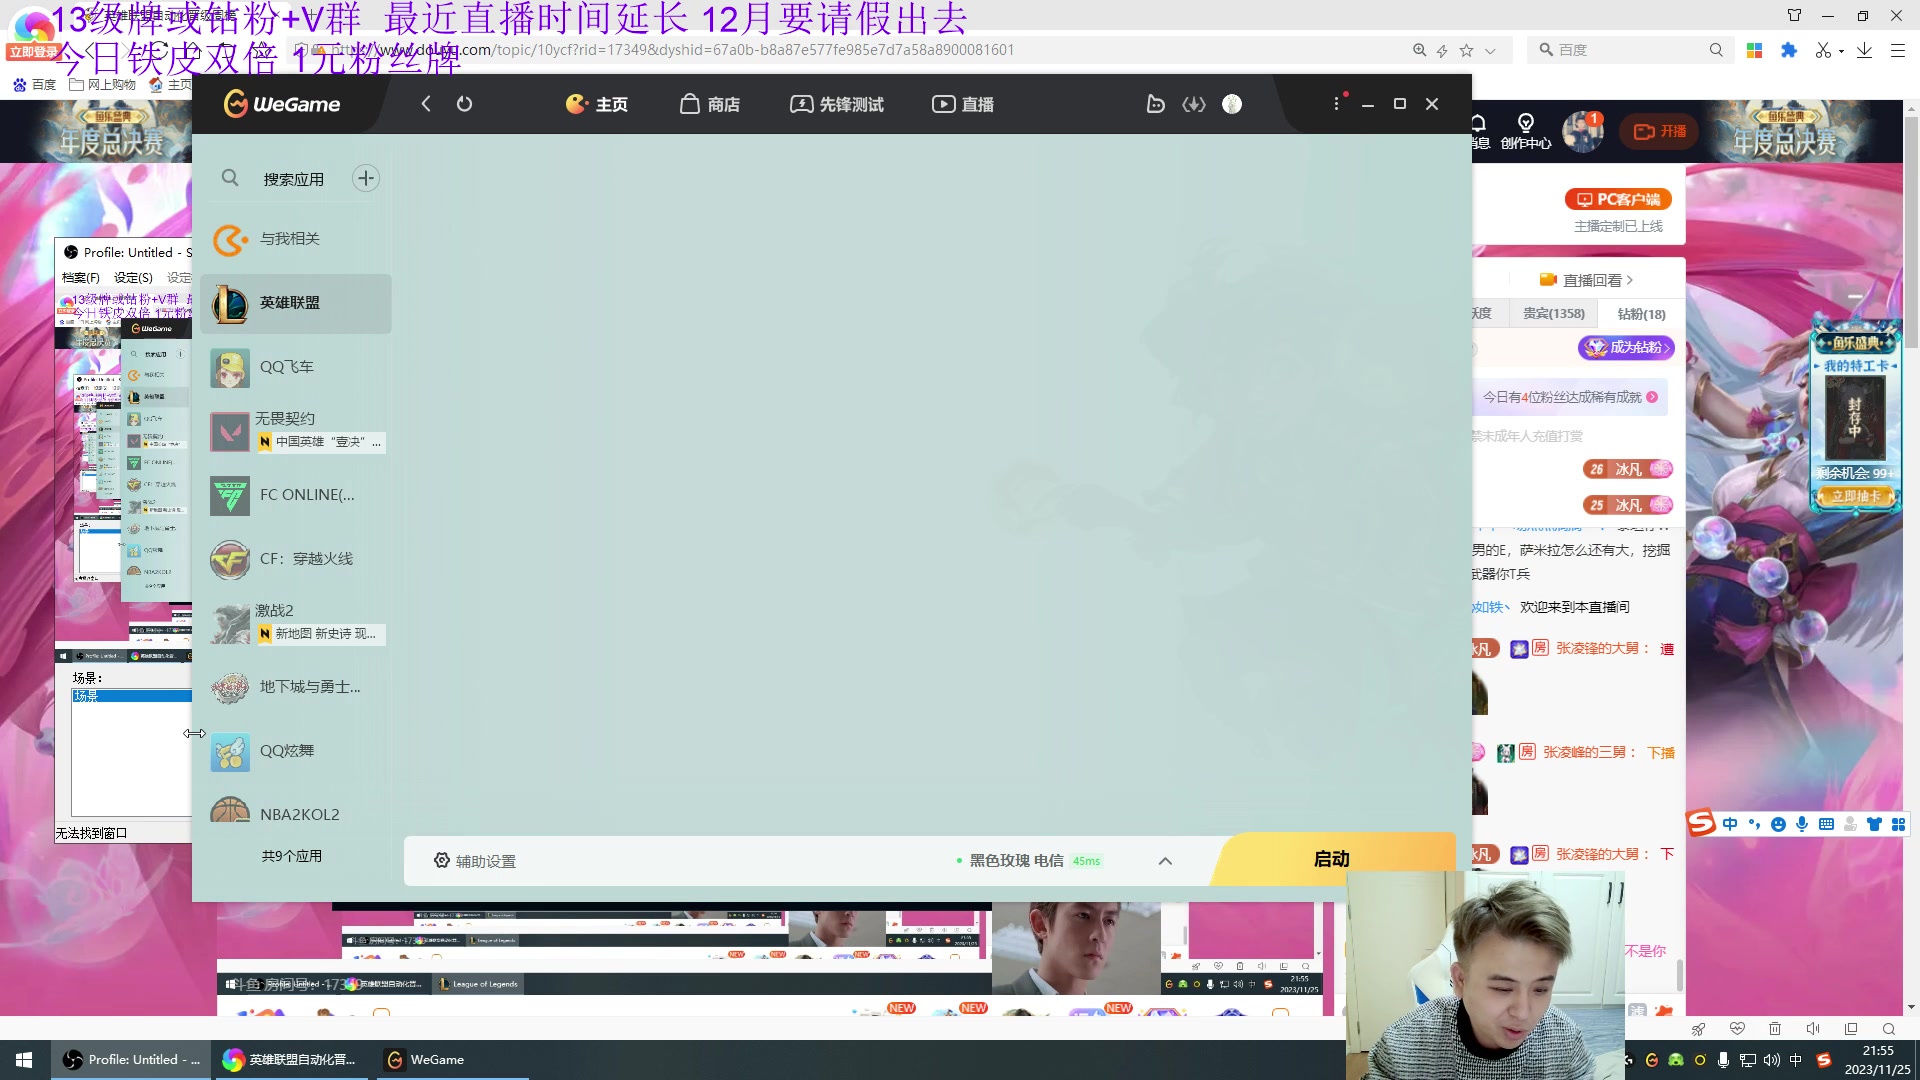Image resolution: width=1920 pixels, height=1080 pixels.
Task: Open WeGame 商店 tab
Action: [x=710, y=104]
